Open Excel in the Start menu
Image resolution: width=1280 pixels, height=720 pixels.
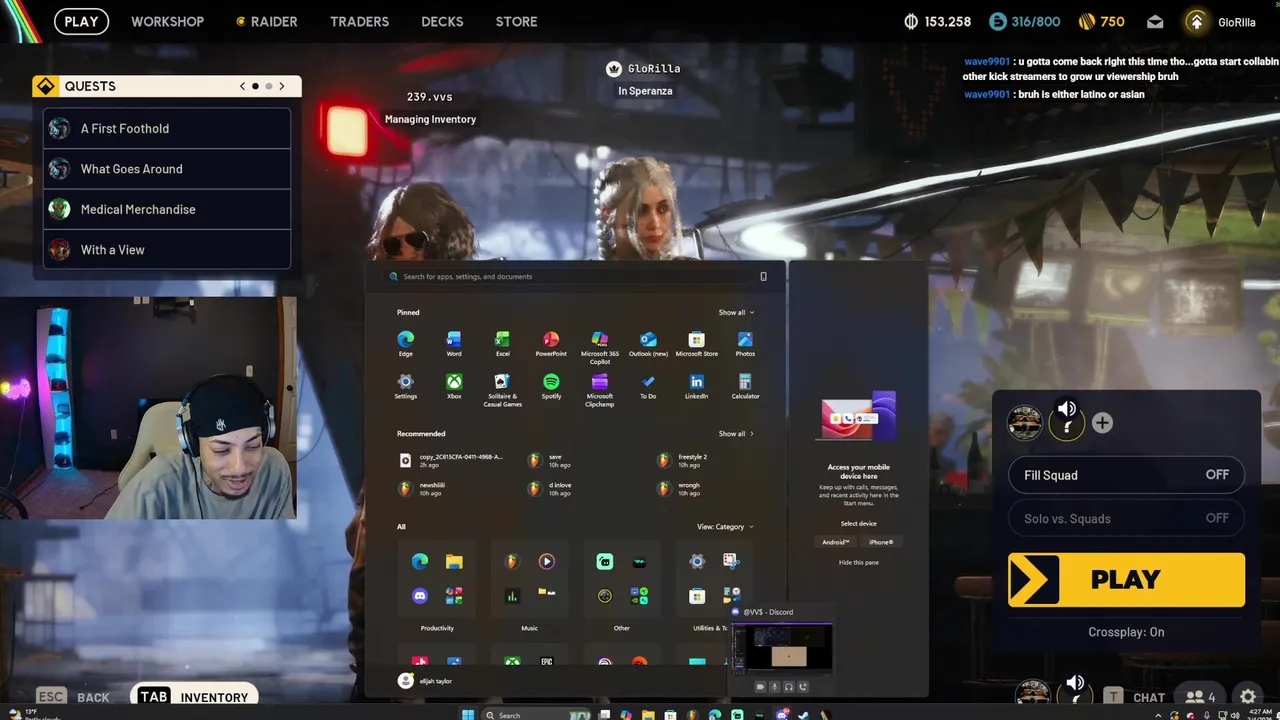click(502, 343)
